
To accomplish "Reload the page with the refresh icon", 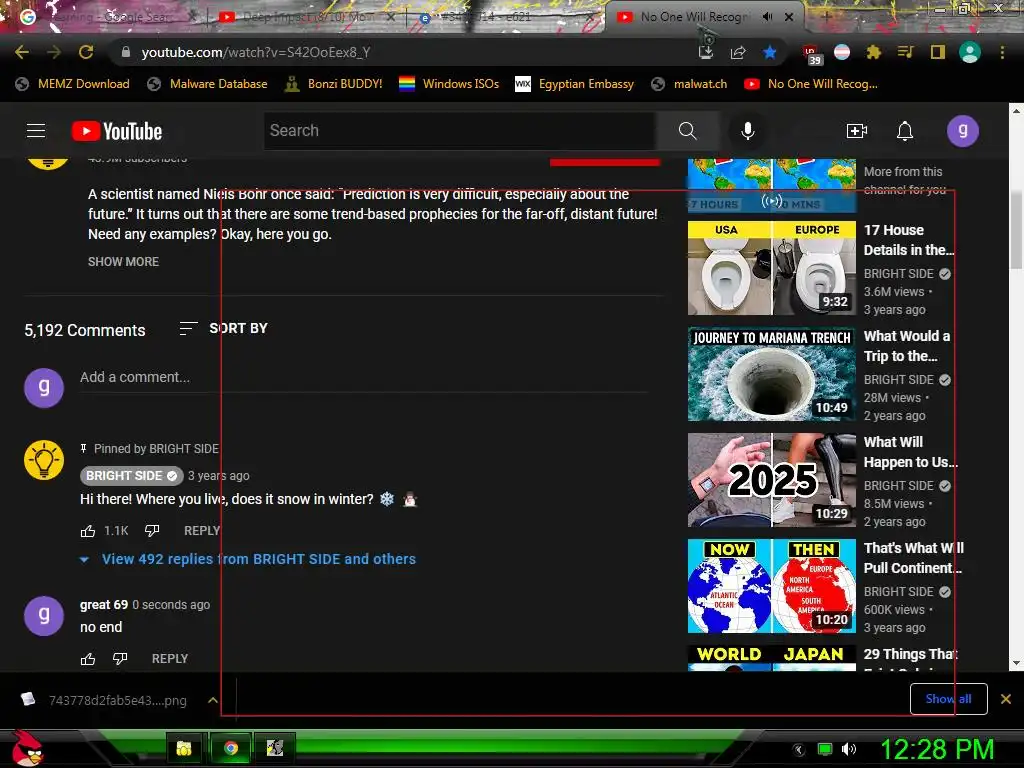I will click(x=86, y=52).
